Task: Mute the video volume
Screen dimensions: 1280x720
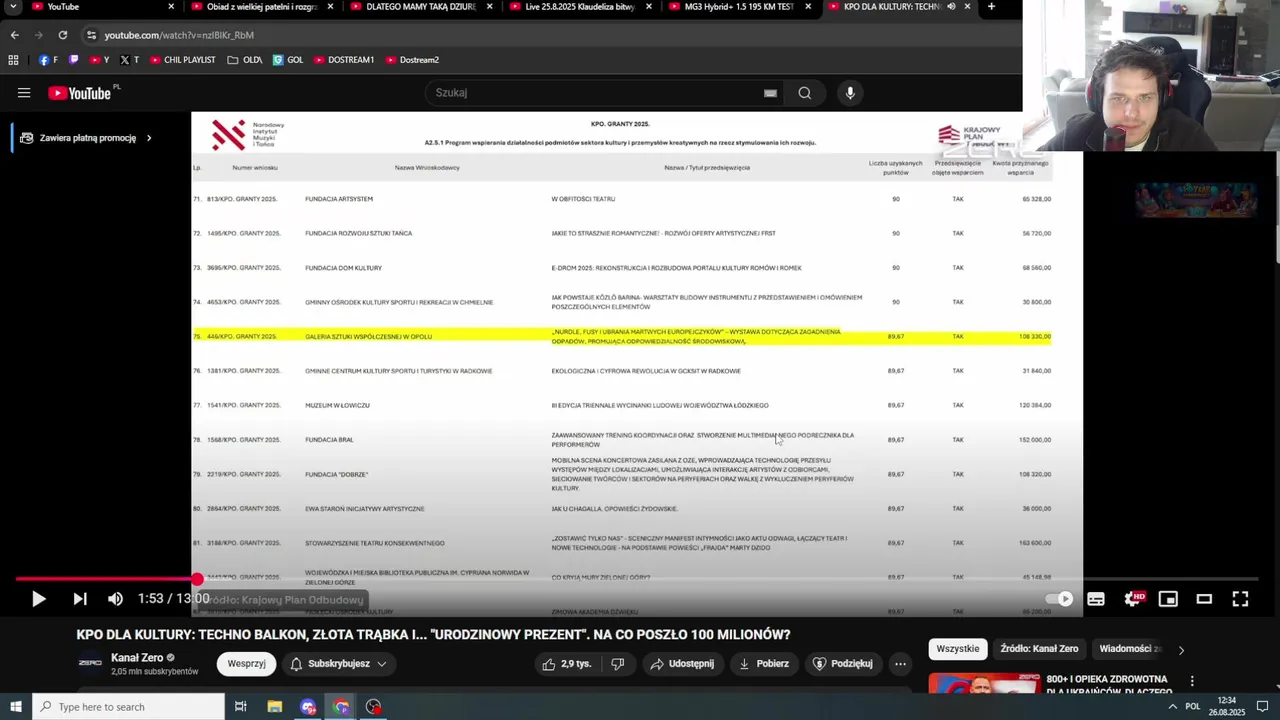Action: click(x=116, y=599)
